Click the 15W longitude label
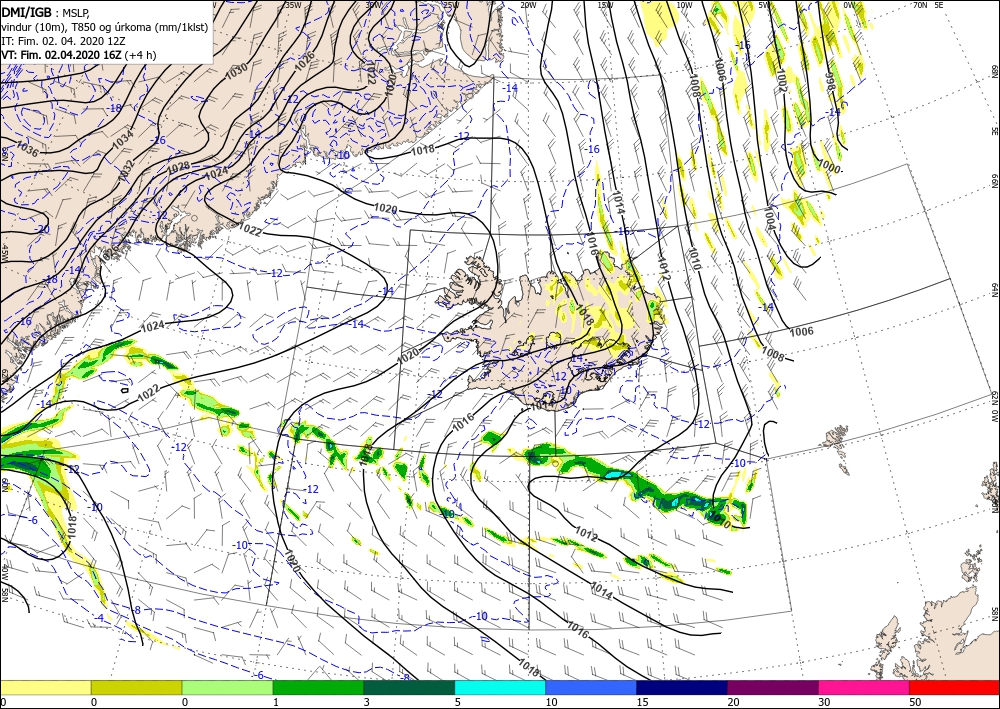The image size is (1000, 709). click(x=606, y=5)
